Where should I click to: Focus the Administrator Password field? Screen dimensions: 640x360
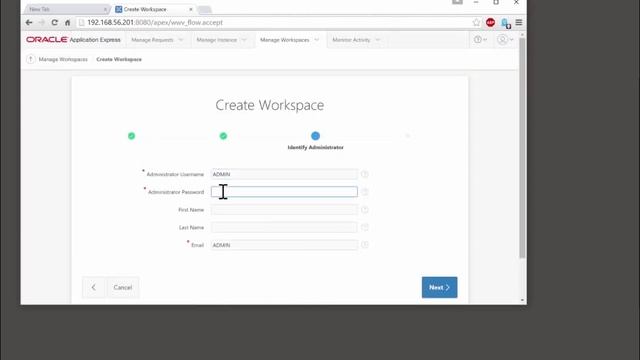(x=284, y=192)
